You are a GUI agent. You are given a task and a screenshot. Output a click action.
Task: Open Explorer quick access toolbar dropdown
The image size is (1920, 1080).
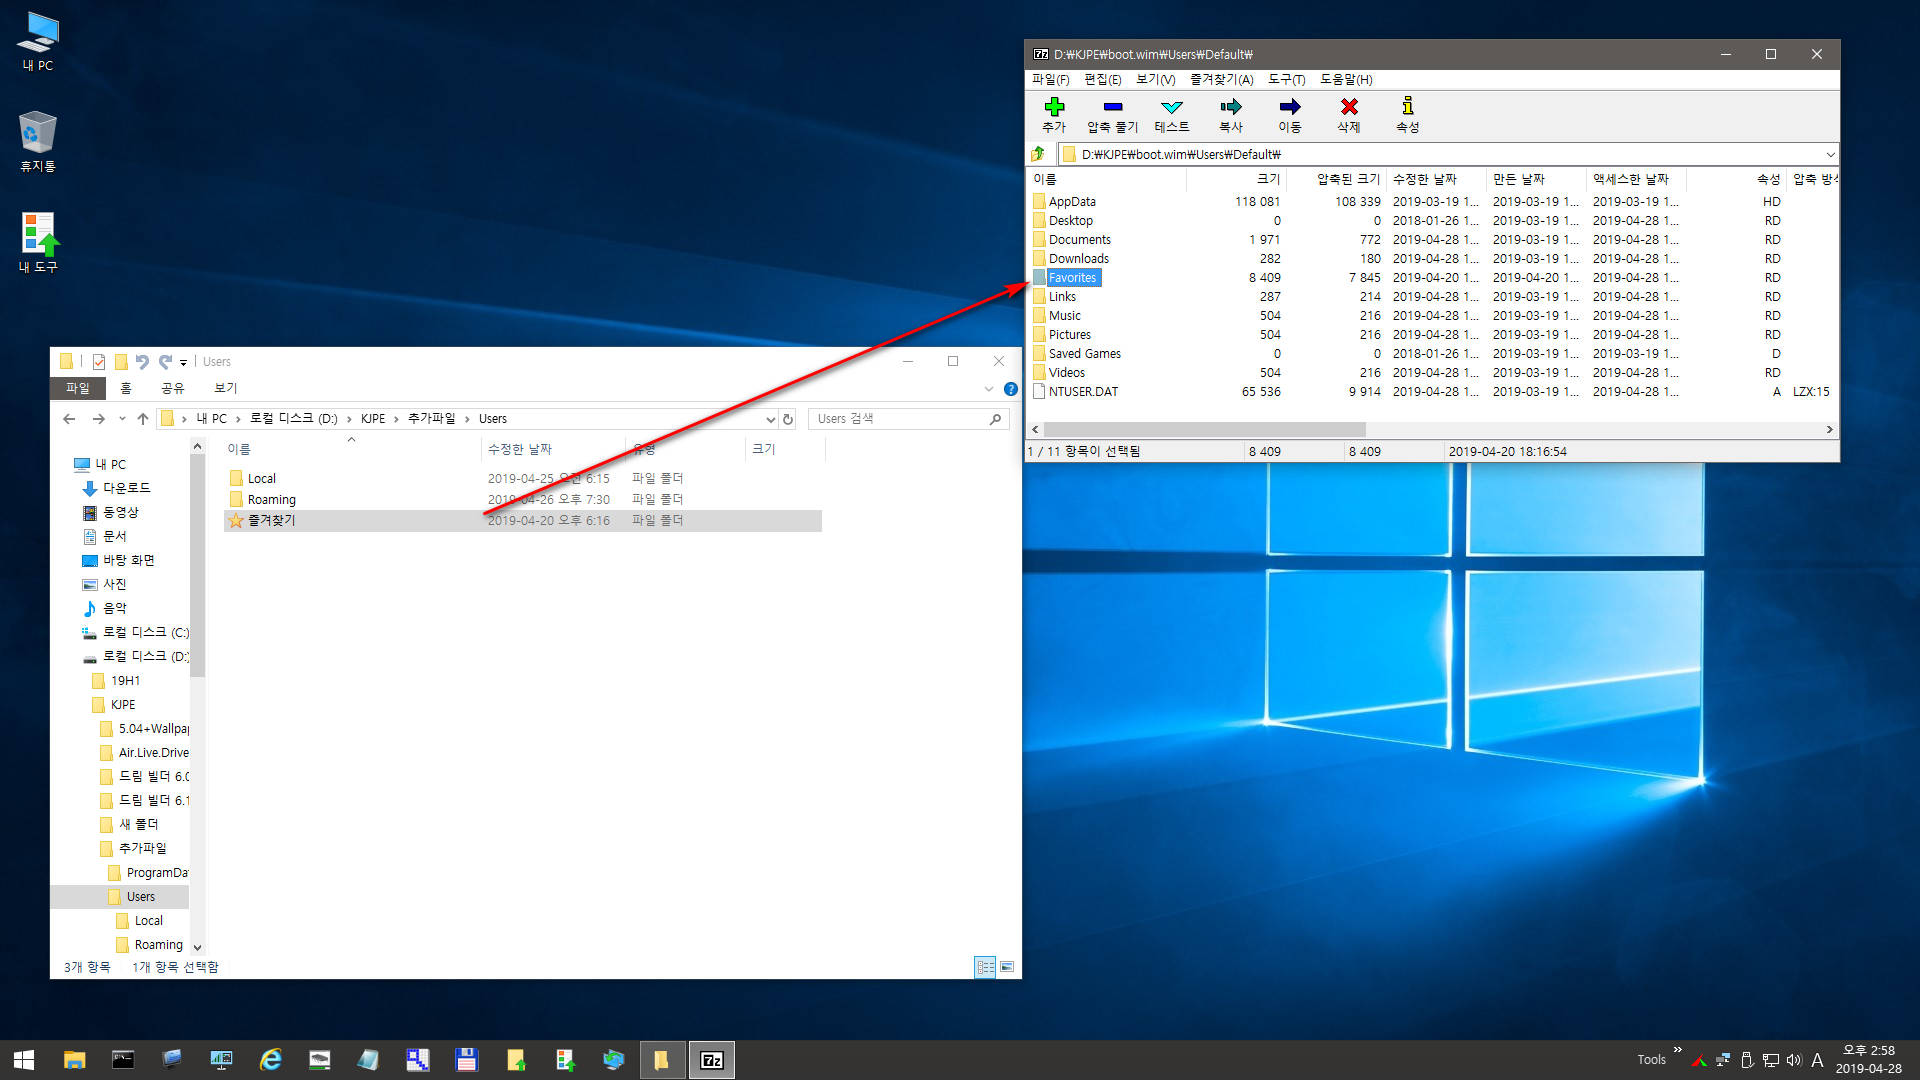point(183,362)
